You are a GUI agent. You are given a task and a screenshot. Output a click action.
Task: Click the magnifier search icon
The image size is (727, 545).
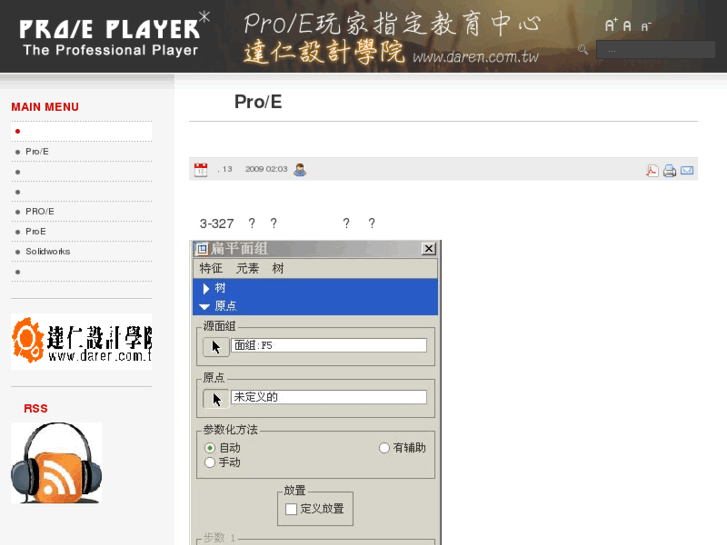[x=583, y=49]
